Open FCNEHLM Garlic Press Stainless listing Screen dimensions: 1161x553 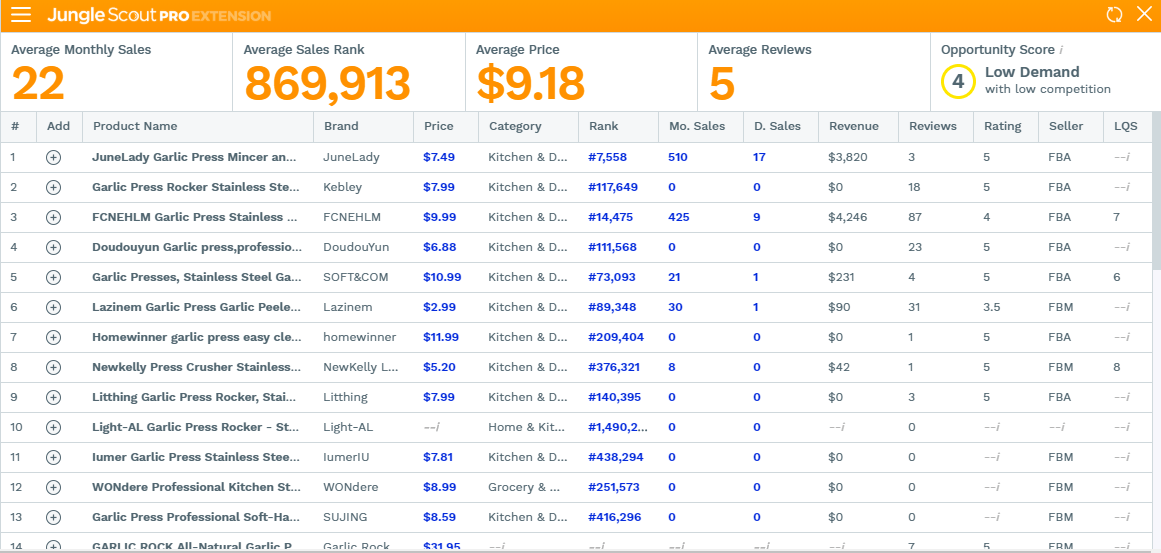point(195,217)
